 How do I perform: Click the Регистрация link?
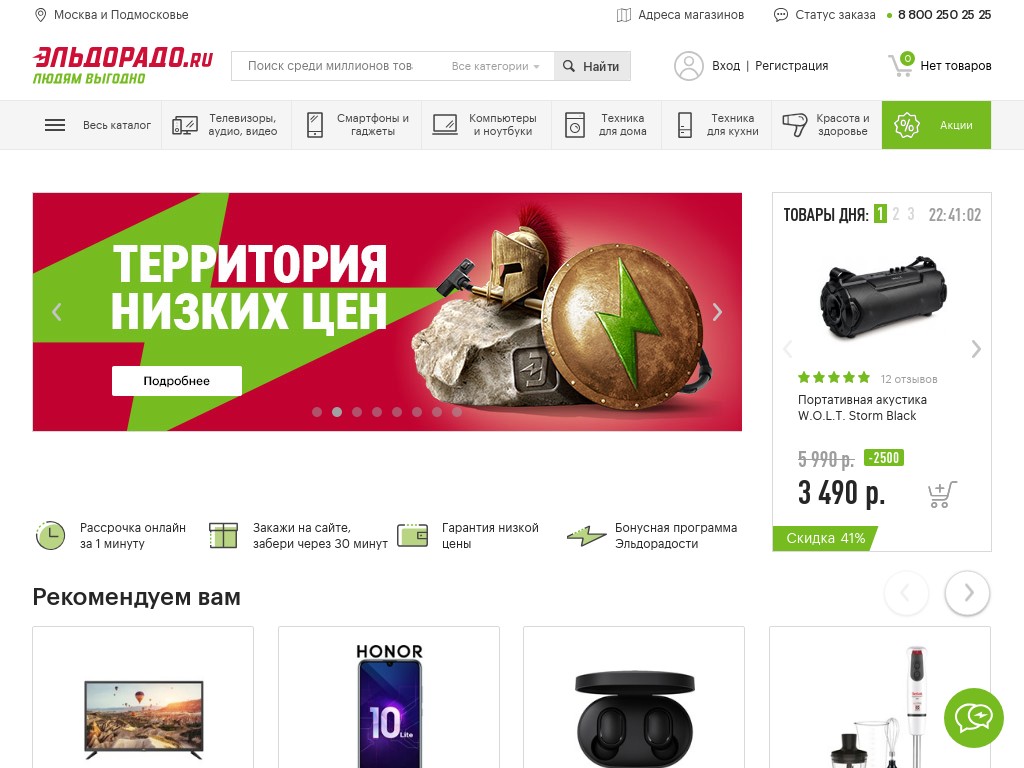(x=792, y=66)
